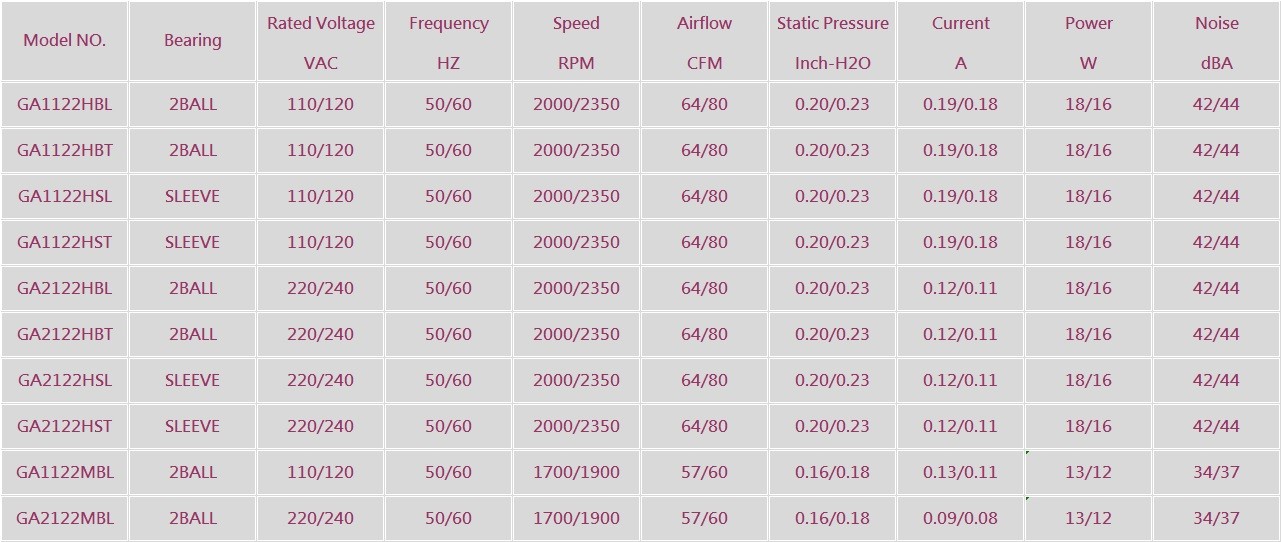
Task: Select the GA2122HBT model cell
Action: pyautogui.click(x=65, y=334)
